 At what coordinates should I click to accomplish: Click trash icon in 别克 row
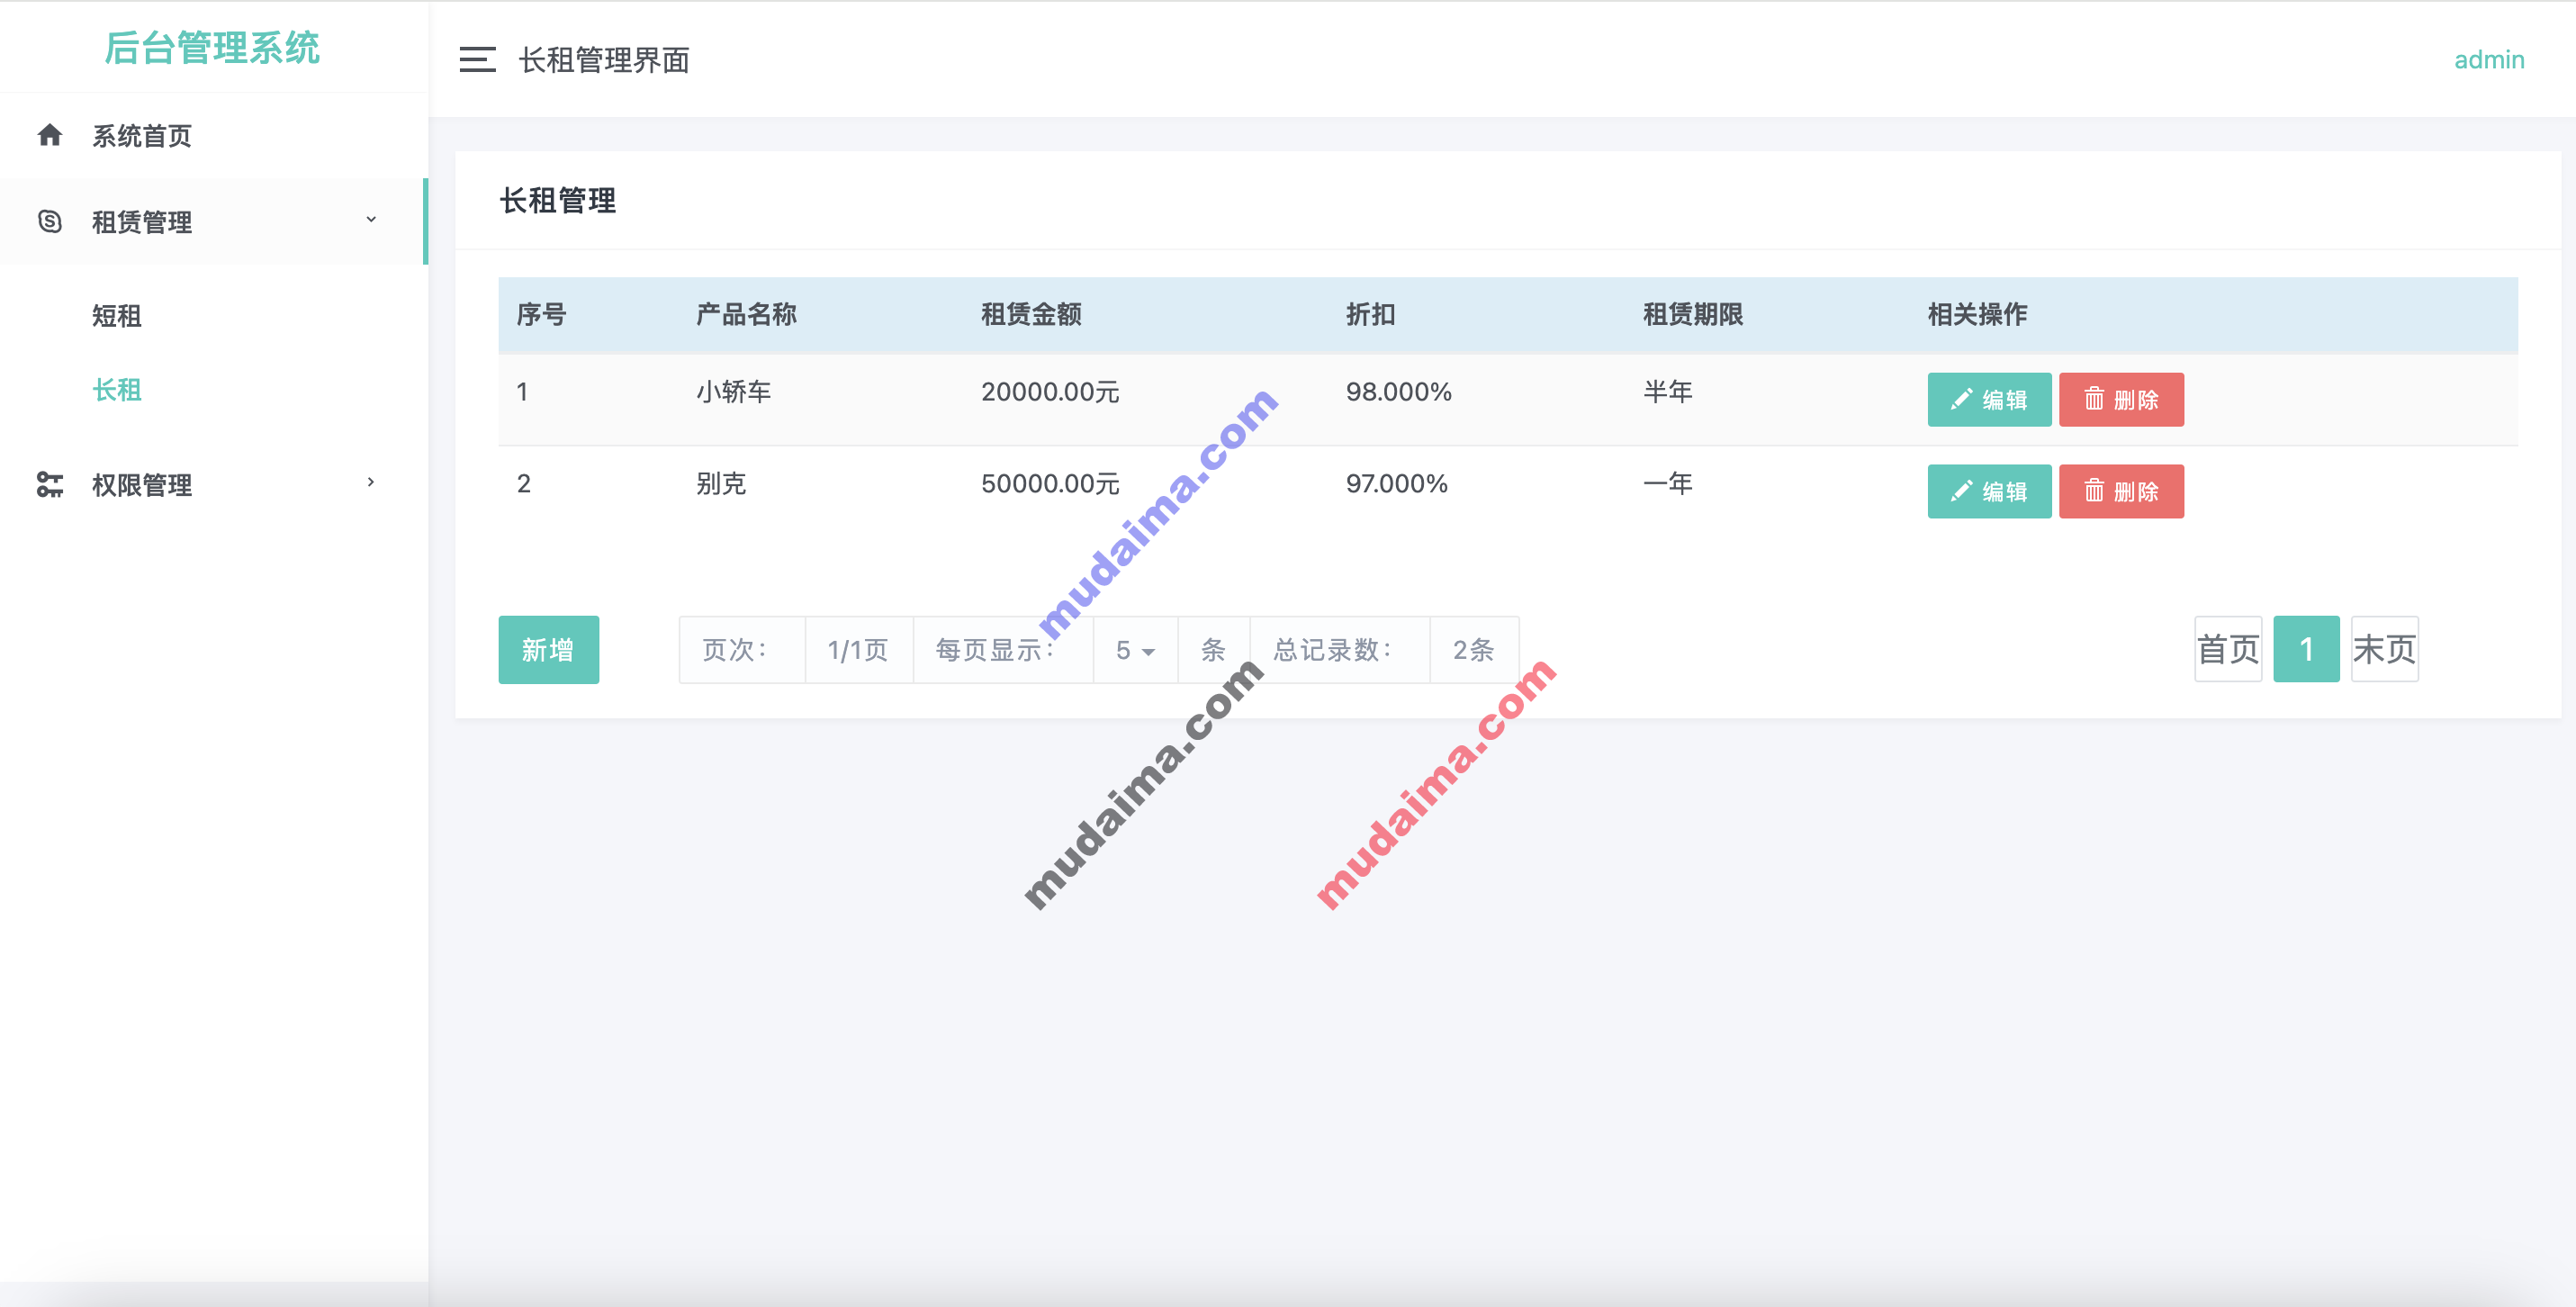2094,491
